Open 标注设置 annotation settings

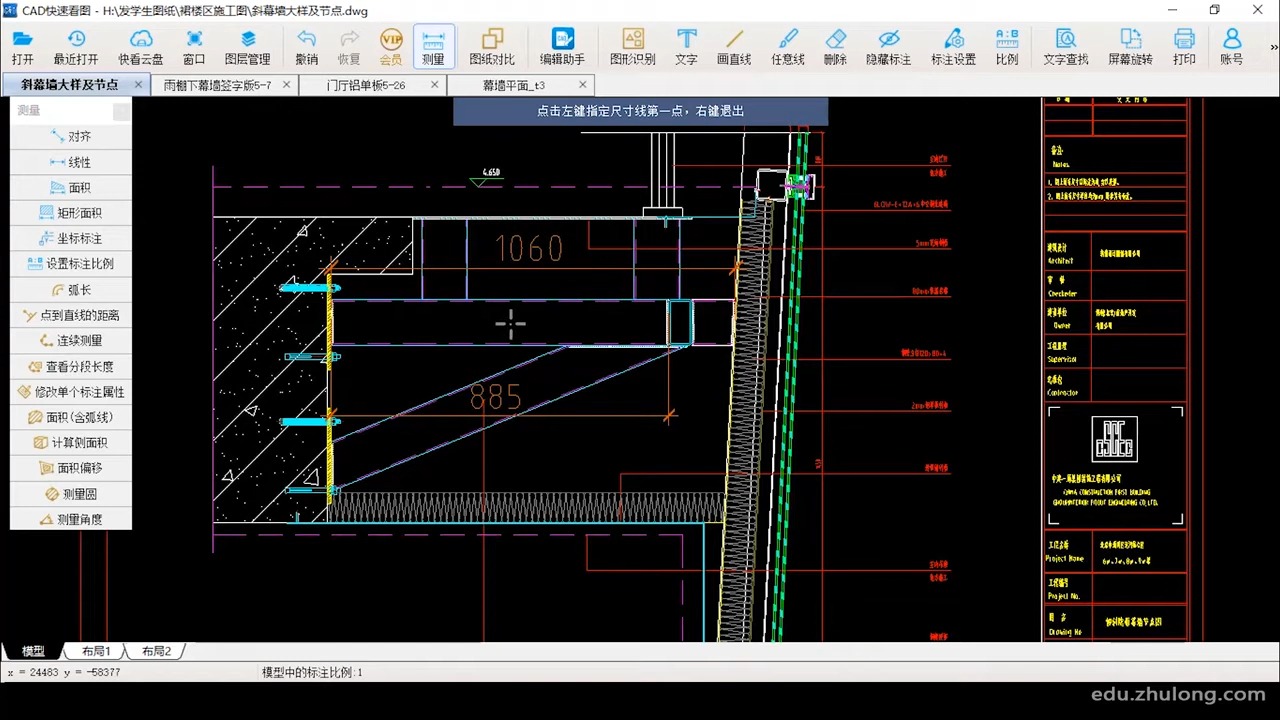click(x=953, y=47)
